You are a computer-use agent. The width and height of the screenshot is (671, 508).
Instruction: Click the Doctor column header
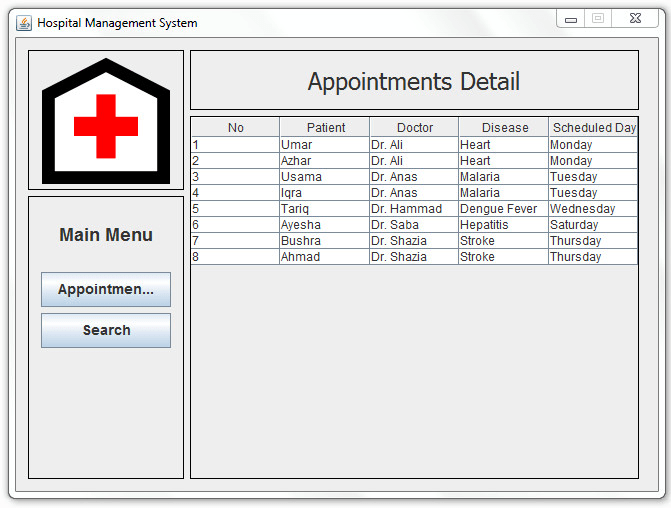tap(414, 128)
